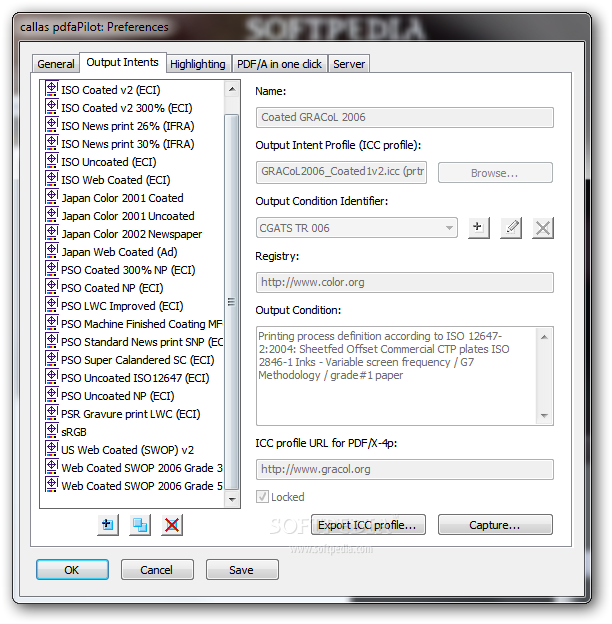Switch to the General tab
The image size is (612, 624).
click(x=56, y=64)
